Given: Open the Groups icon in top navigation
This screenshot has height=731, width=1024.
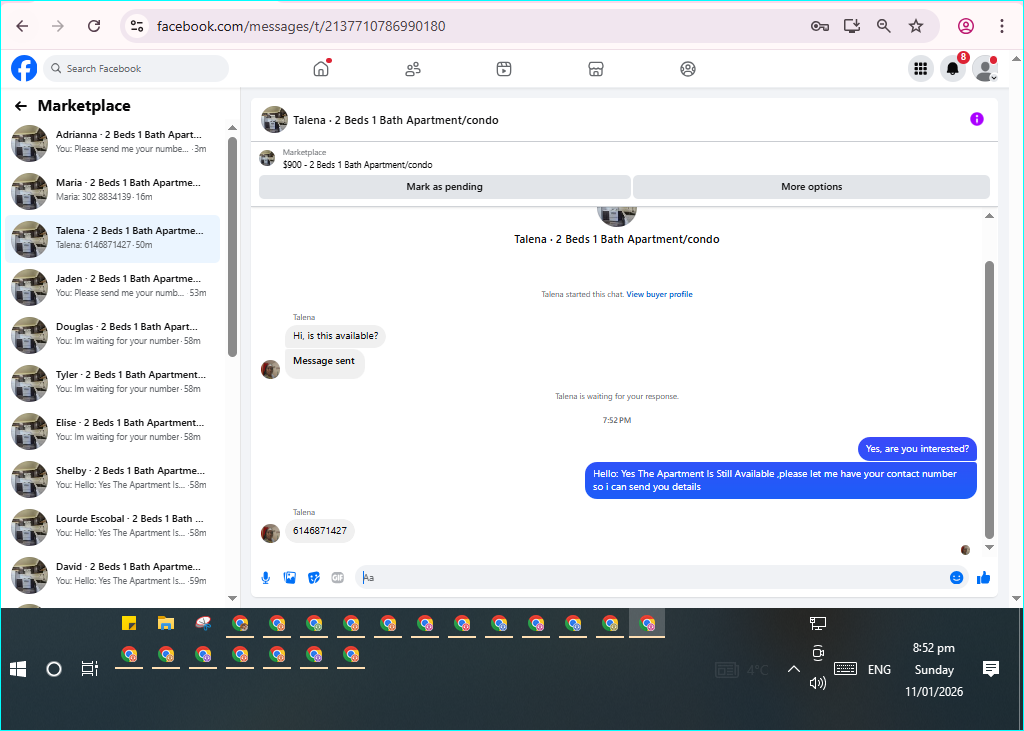Looking at the screenshot, I should pyautogui.click(x=688, y=69).
